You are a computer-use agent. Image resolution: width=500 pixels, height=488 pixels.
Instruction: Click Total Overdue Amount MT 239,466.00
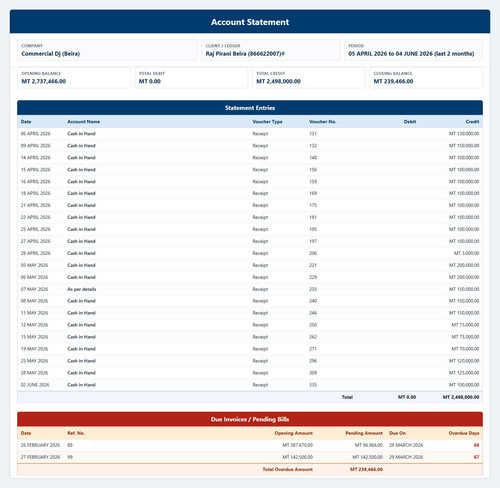[x=366, y=470]
